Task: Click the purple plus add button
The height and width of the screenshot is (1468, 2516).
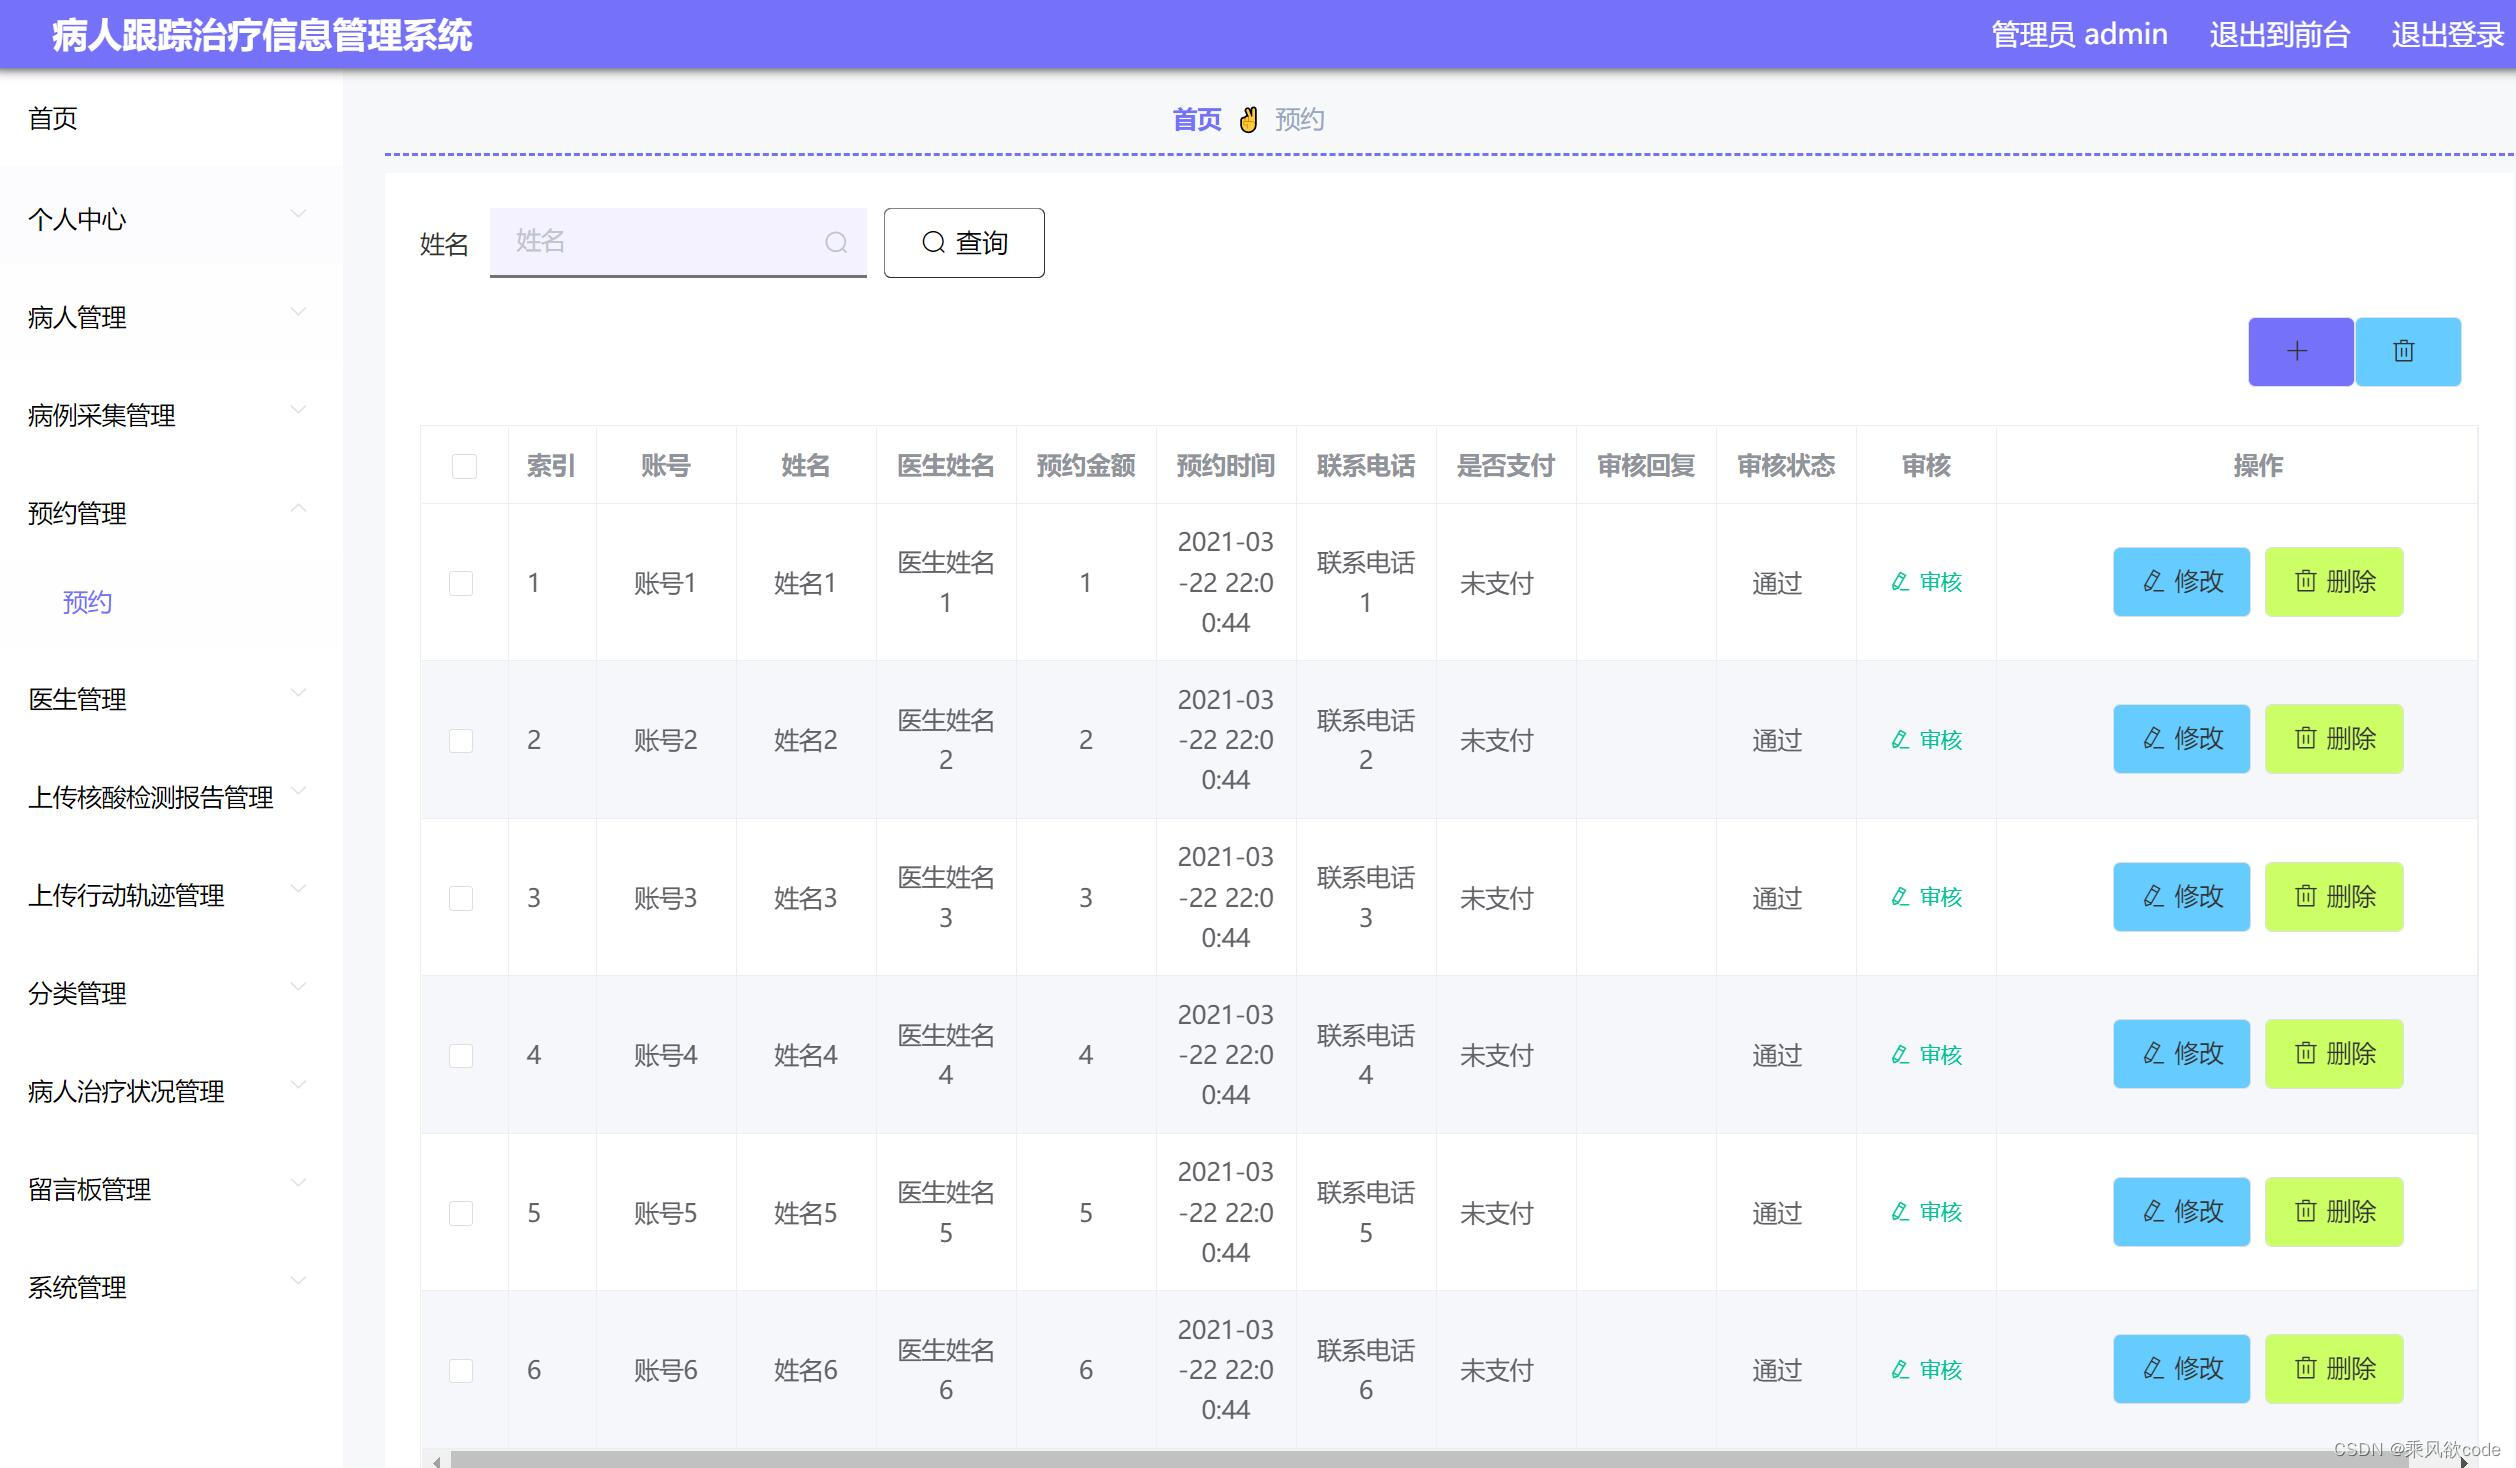Action: click(2299, 351)
